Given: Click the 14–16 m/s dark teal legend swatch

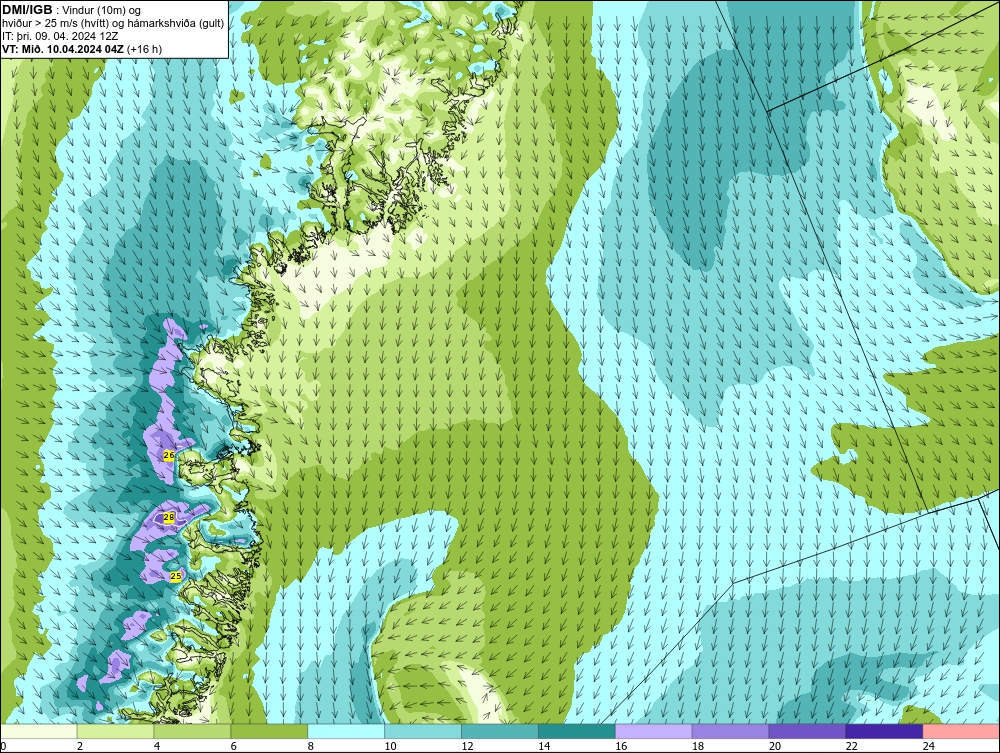Looking at the screenshot, I should pos(577,731).
